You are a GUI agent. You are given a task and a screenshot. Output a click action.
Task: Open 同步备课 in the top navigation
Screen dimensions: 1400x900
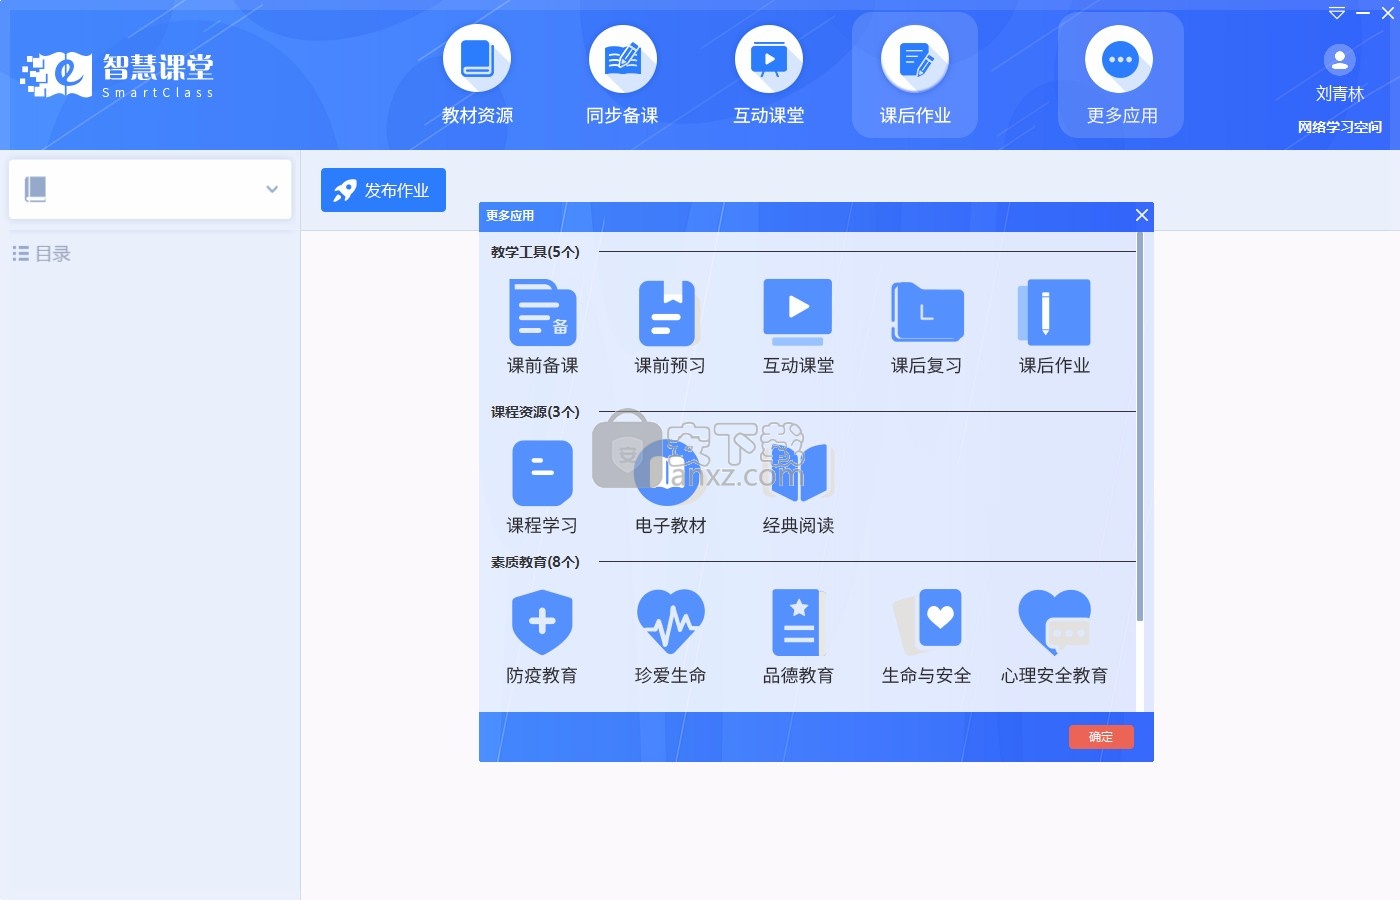tap(622, 76)
